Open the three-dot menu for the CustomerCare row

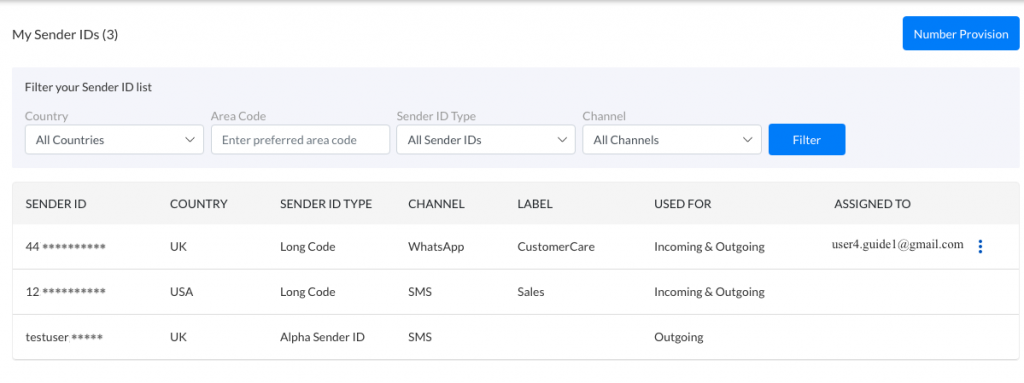tap(980, 246)
